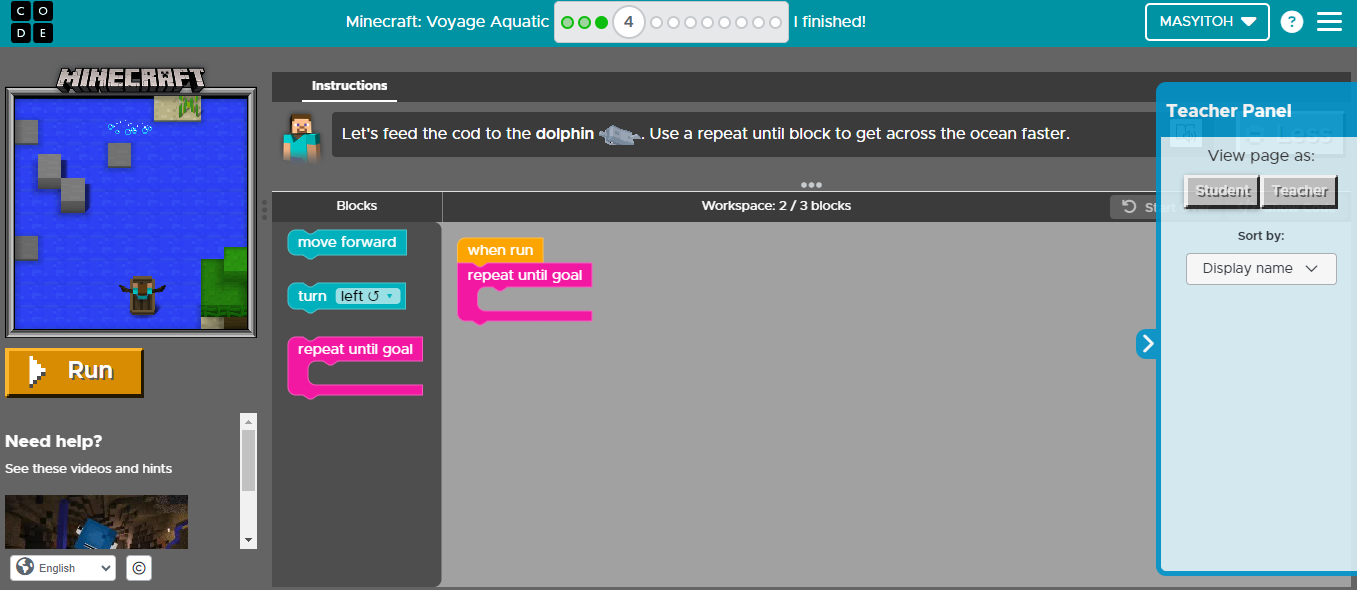Collapse the Teacher Panel with blue arrow

(x=1147, y=344)
